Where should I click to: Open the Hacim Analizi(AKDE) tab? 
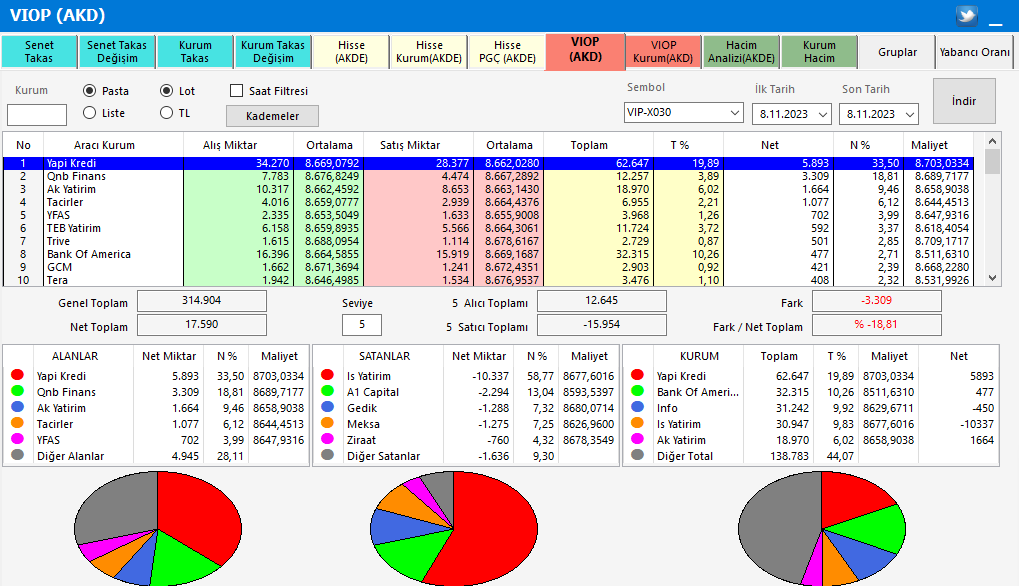(742, 52)
